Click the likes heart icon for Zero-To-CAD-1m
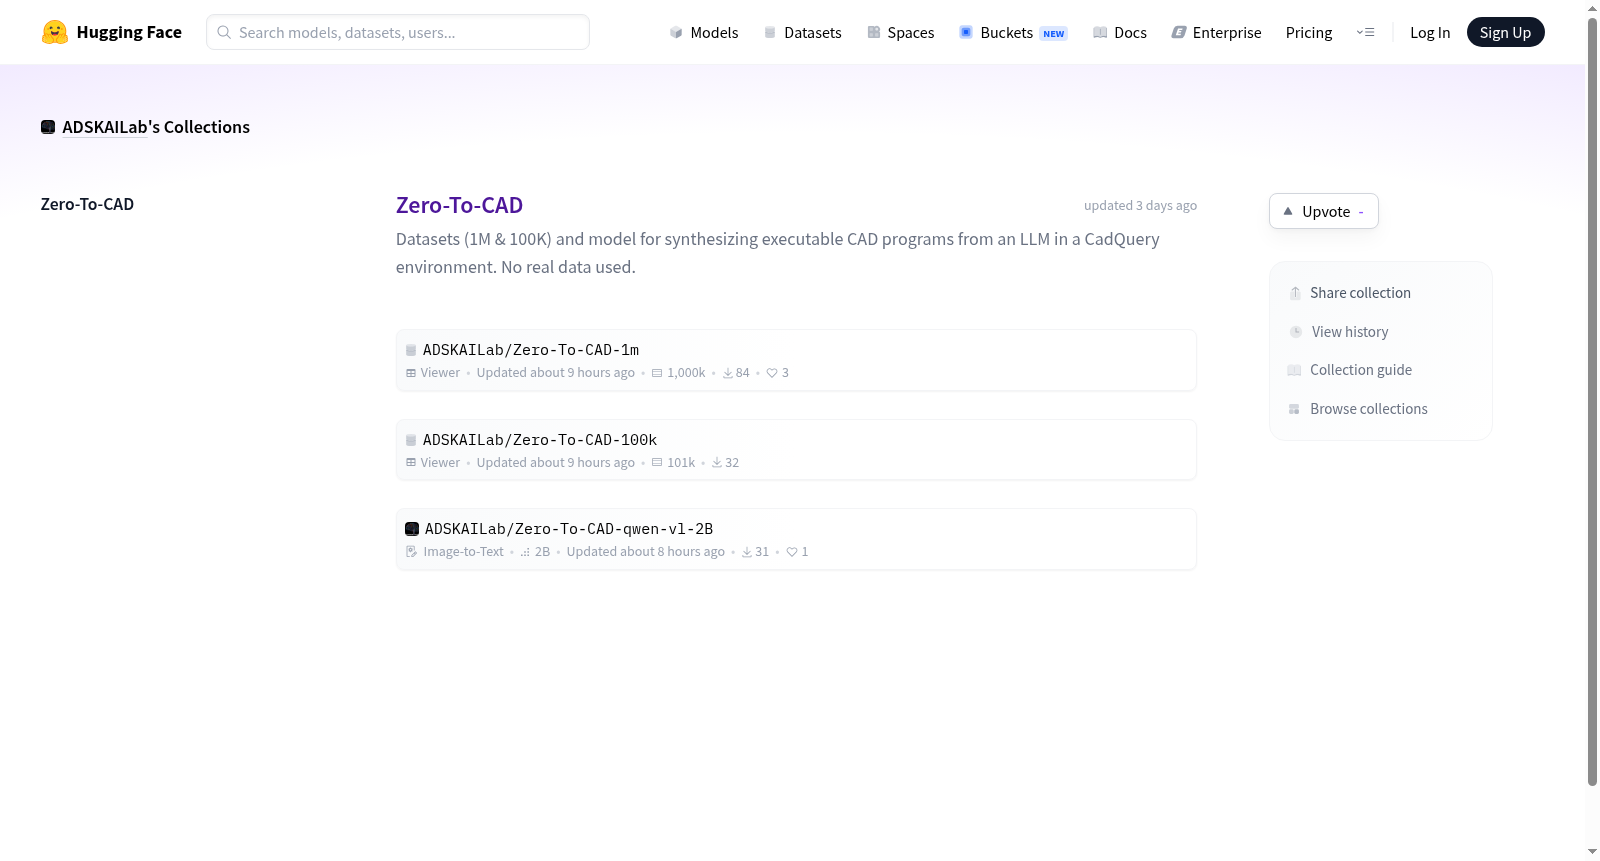The image size is (1600, 861). pos(772,373)
